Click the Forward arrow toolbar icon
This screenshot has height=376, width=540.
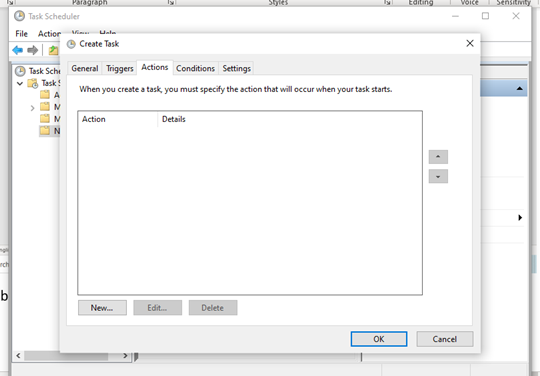click(32, 50)
